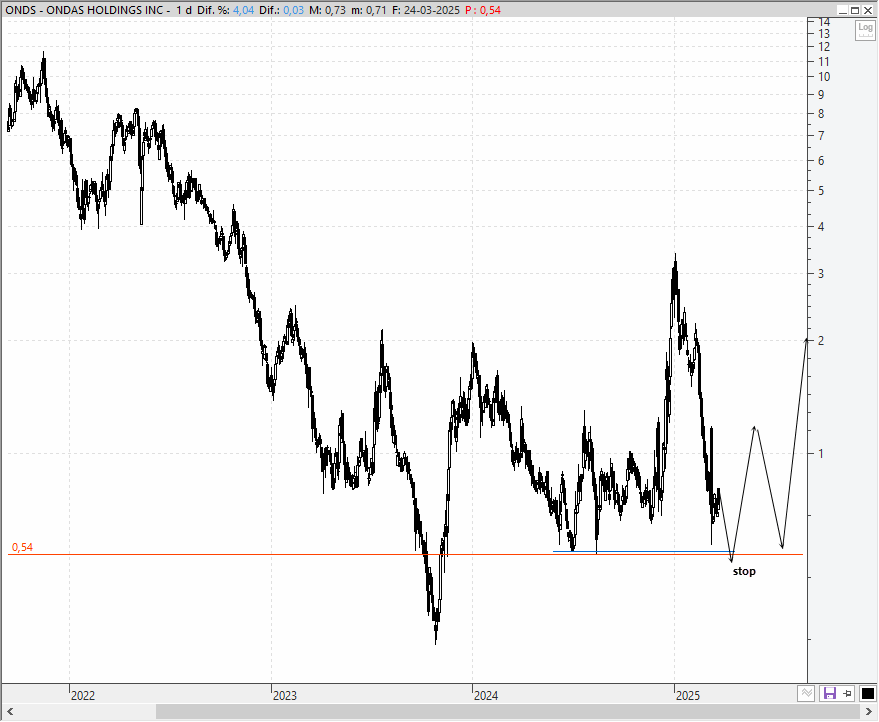Expand the double chevron panel button
Viewport: 879px width, 722px height.
pyautogui.click(x=806, y=693)
